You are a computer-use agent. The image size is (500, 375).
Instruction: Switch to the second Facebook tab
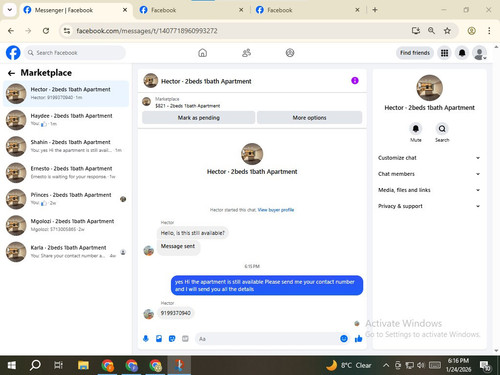click(x=191, y=10)
